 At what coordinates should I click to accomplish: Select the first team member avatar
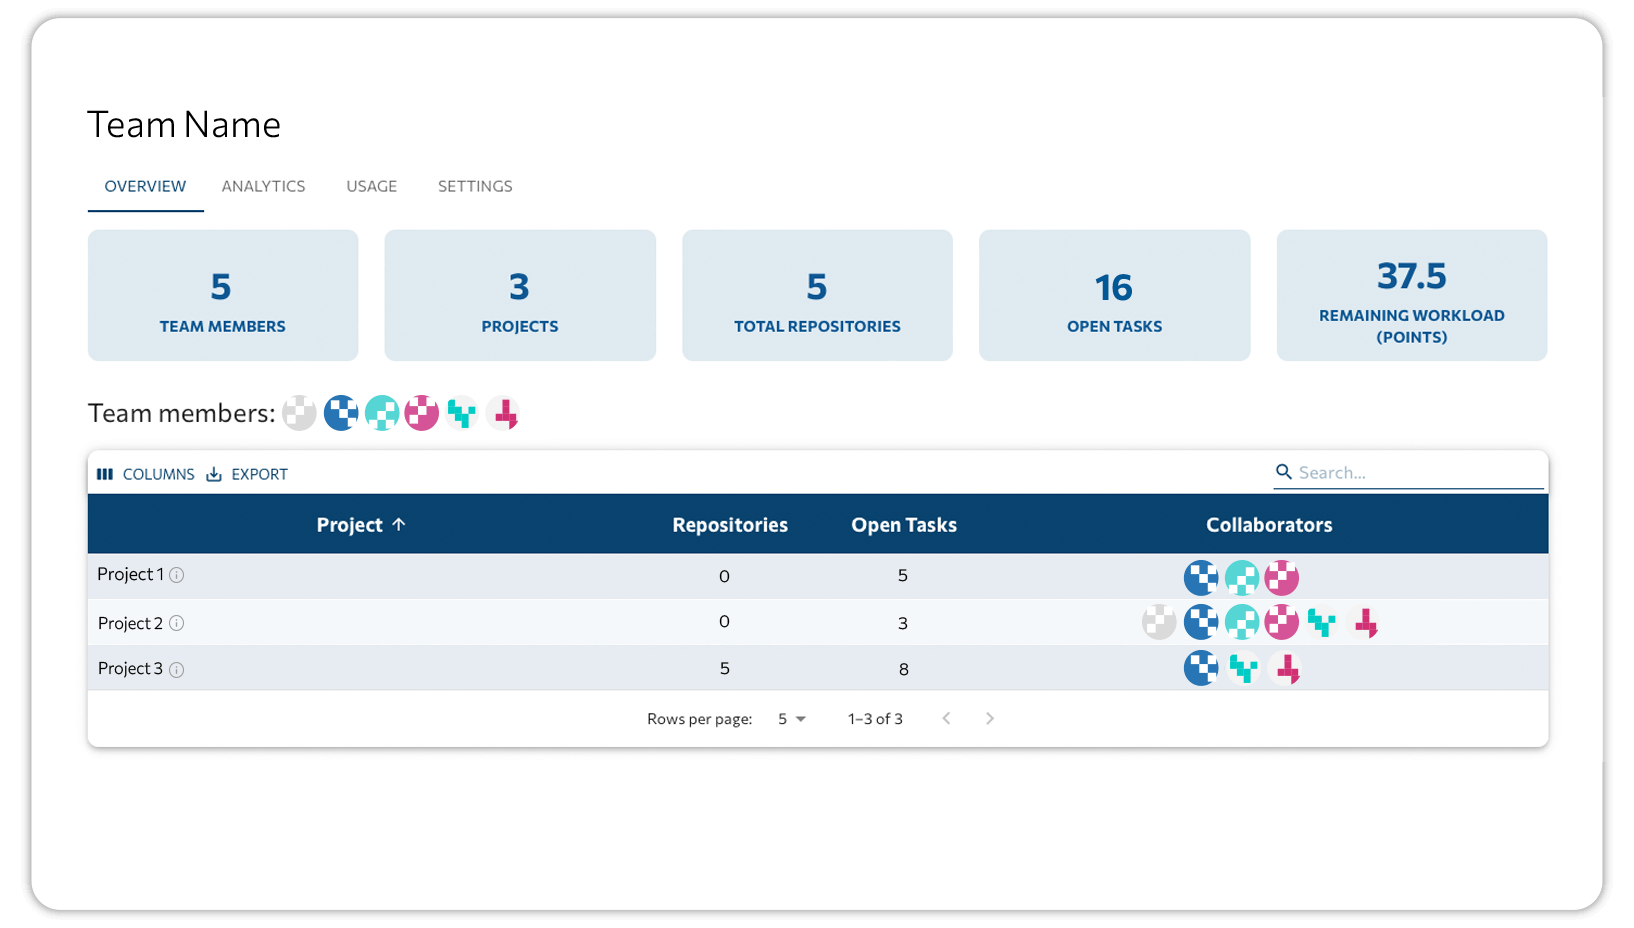coord(298,412)
